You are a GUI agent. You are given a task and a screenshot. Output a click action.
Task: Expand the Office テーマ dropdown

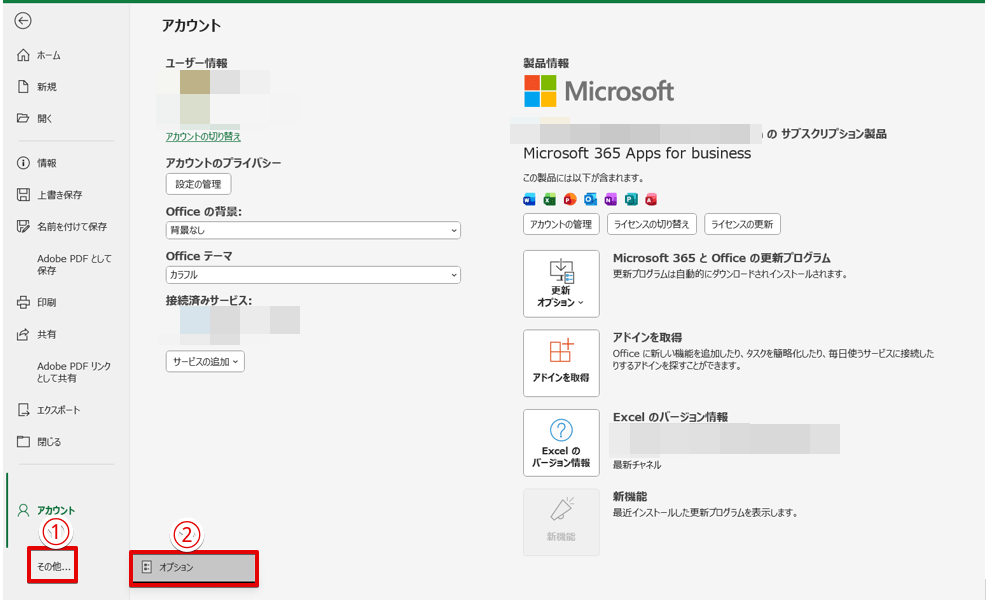click(x=312, y=275)
